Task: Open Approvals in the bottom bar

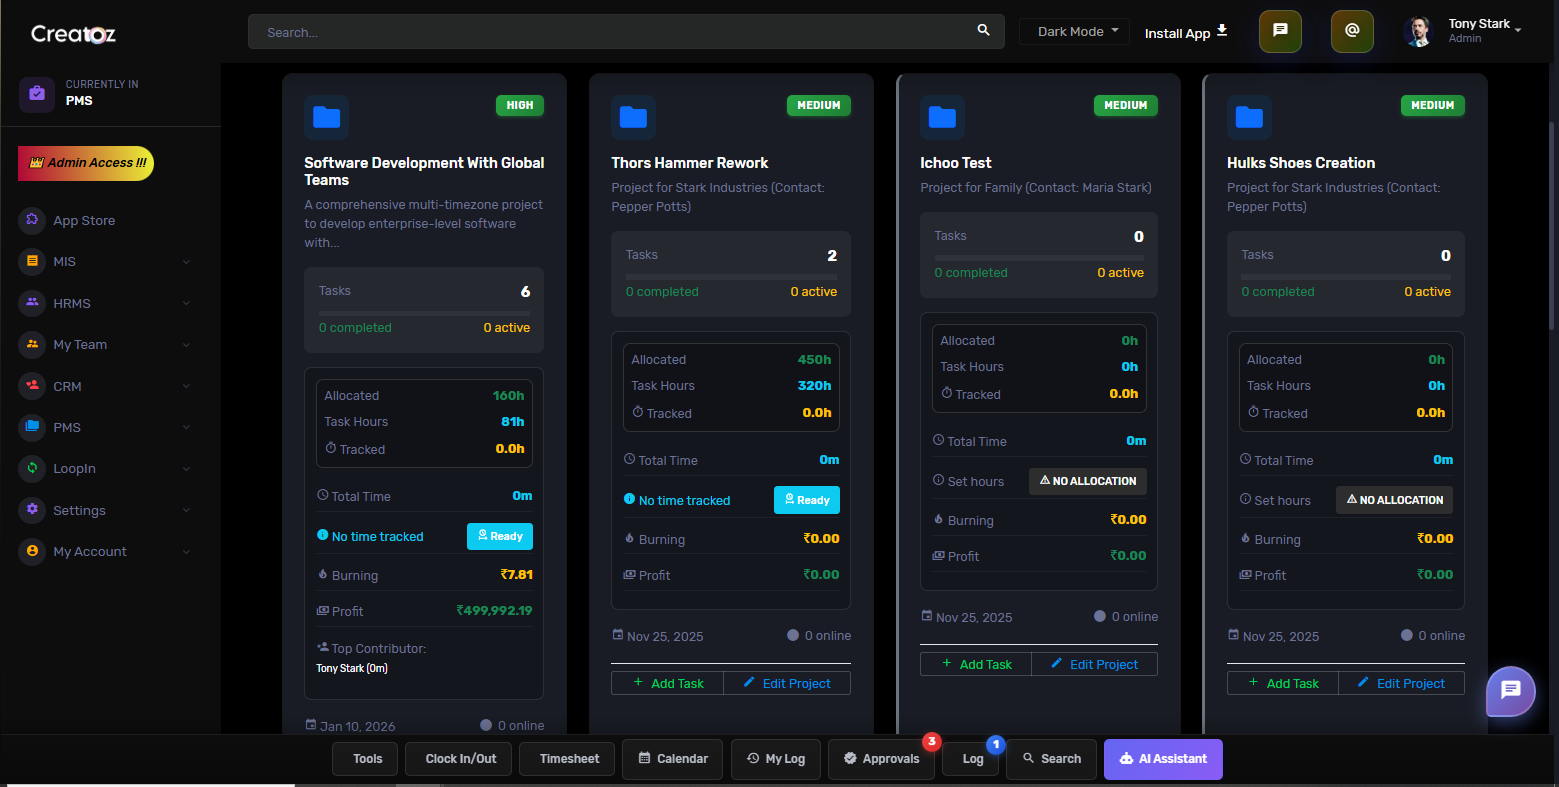Action: pos(881,759)
